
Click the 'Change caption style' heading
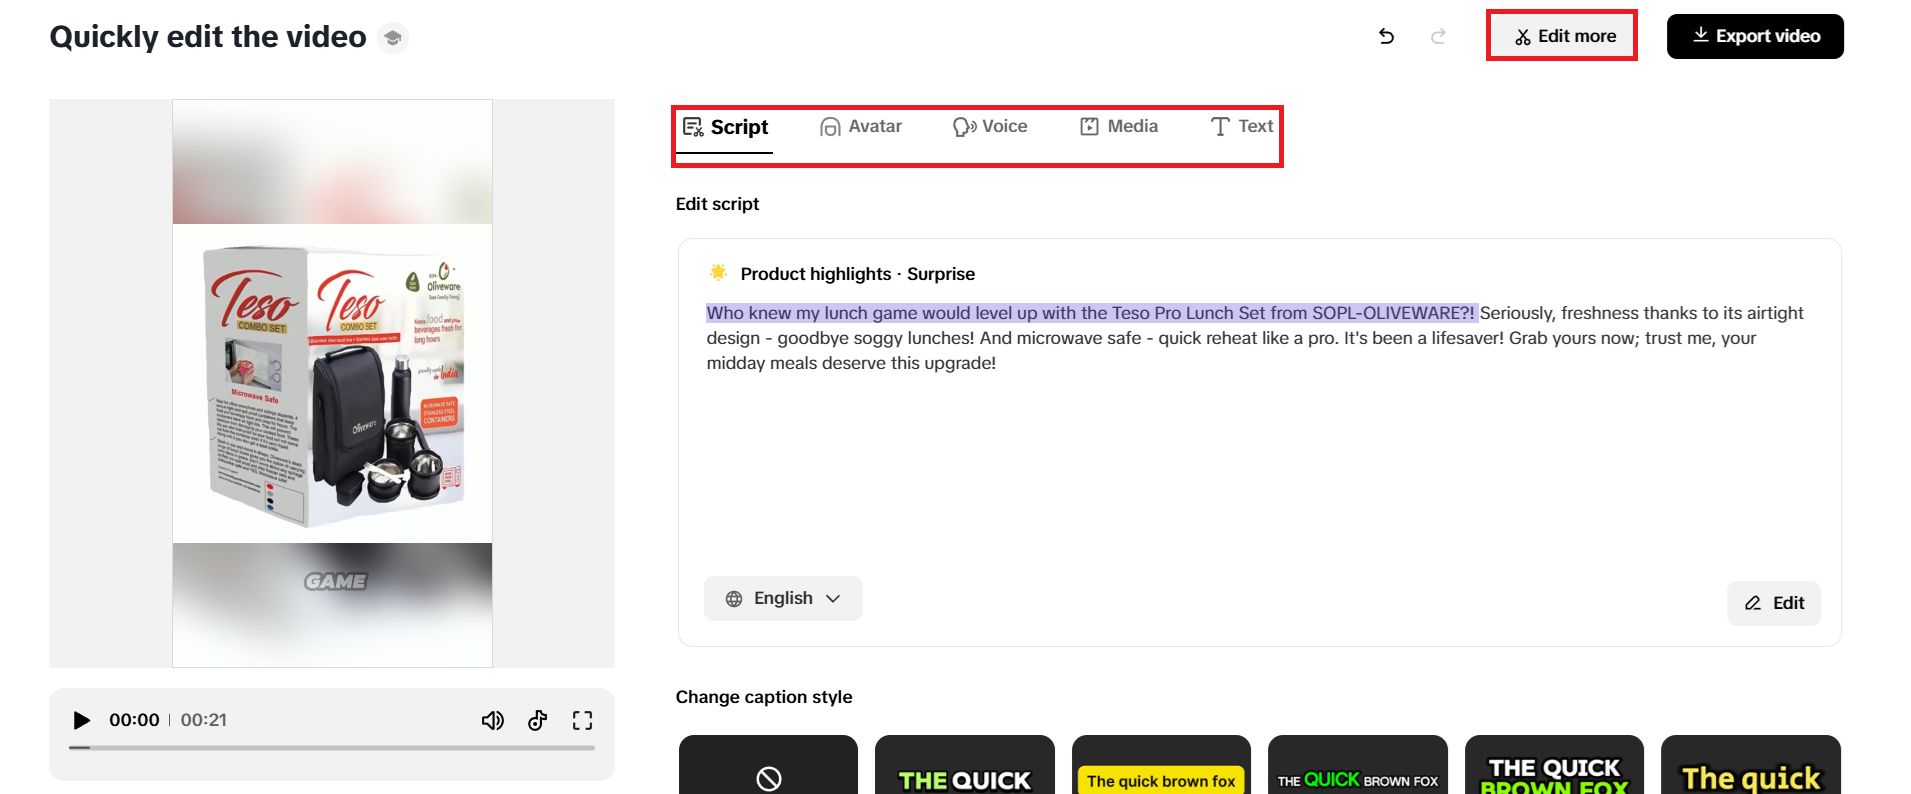(764, 697)
